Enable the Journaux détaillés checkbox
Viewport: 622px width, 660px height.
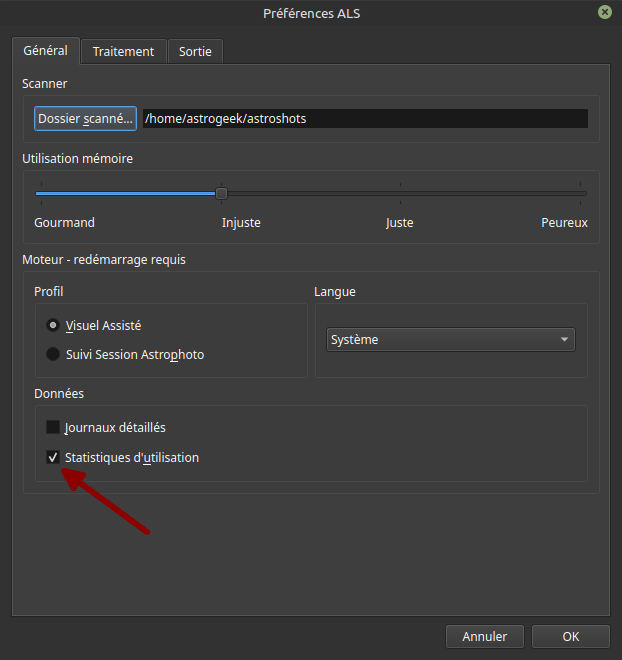tap(53, 427)
